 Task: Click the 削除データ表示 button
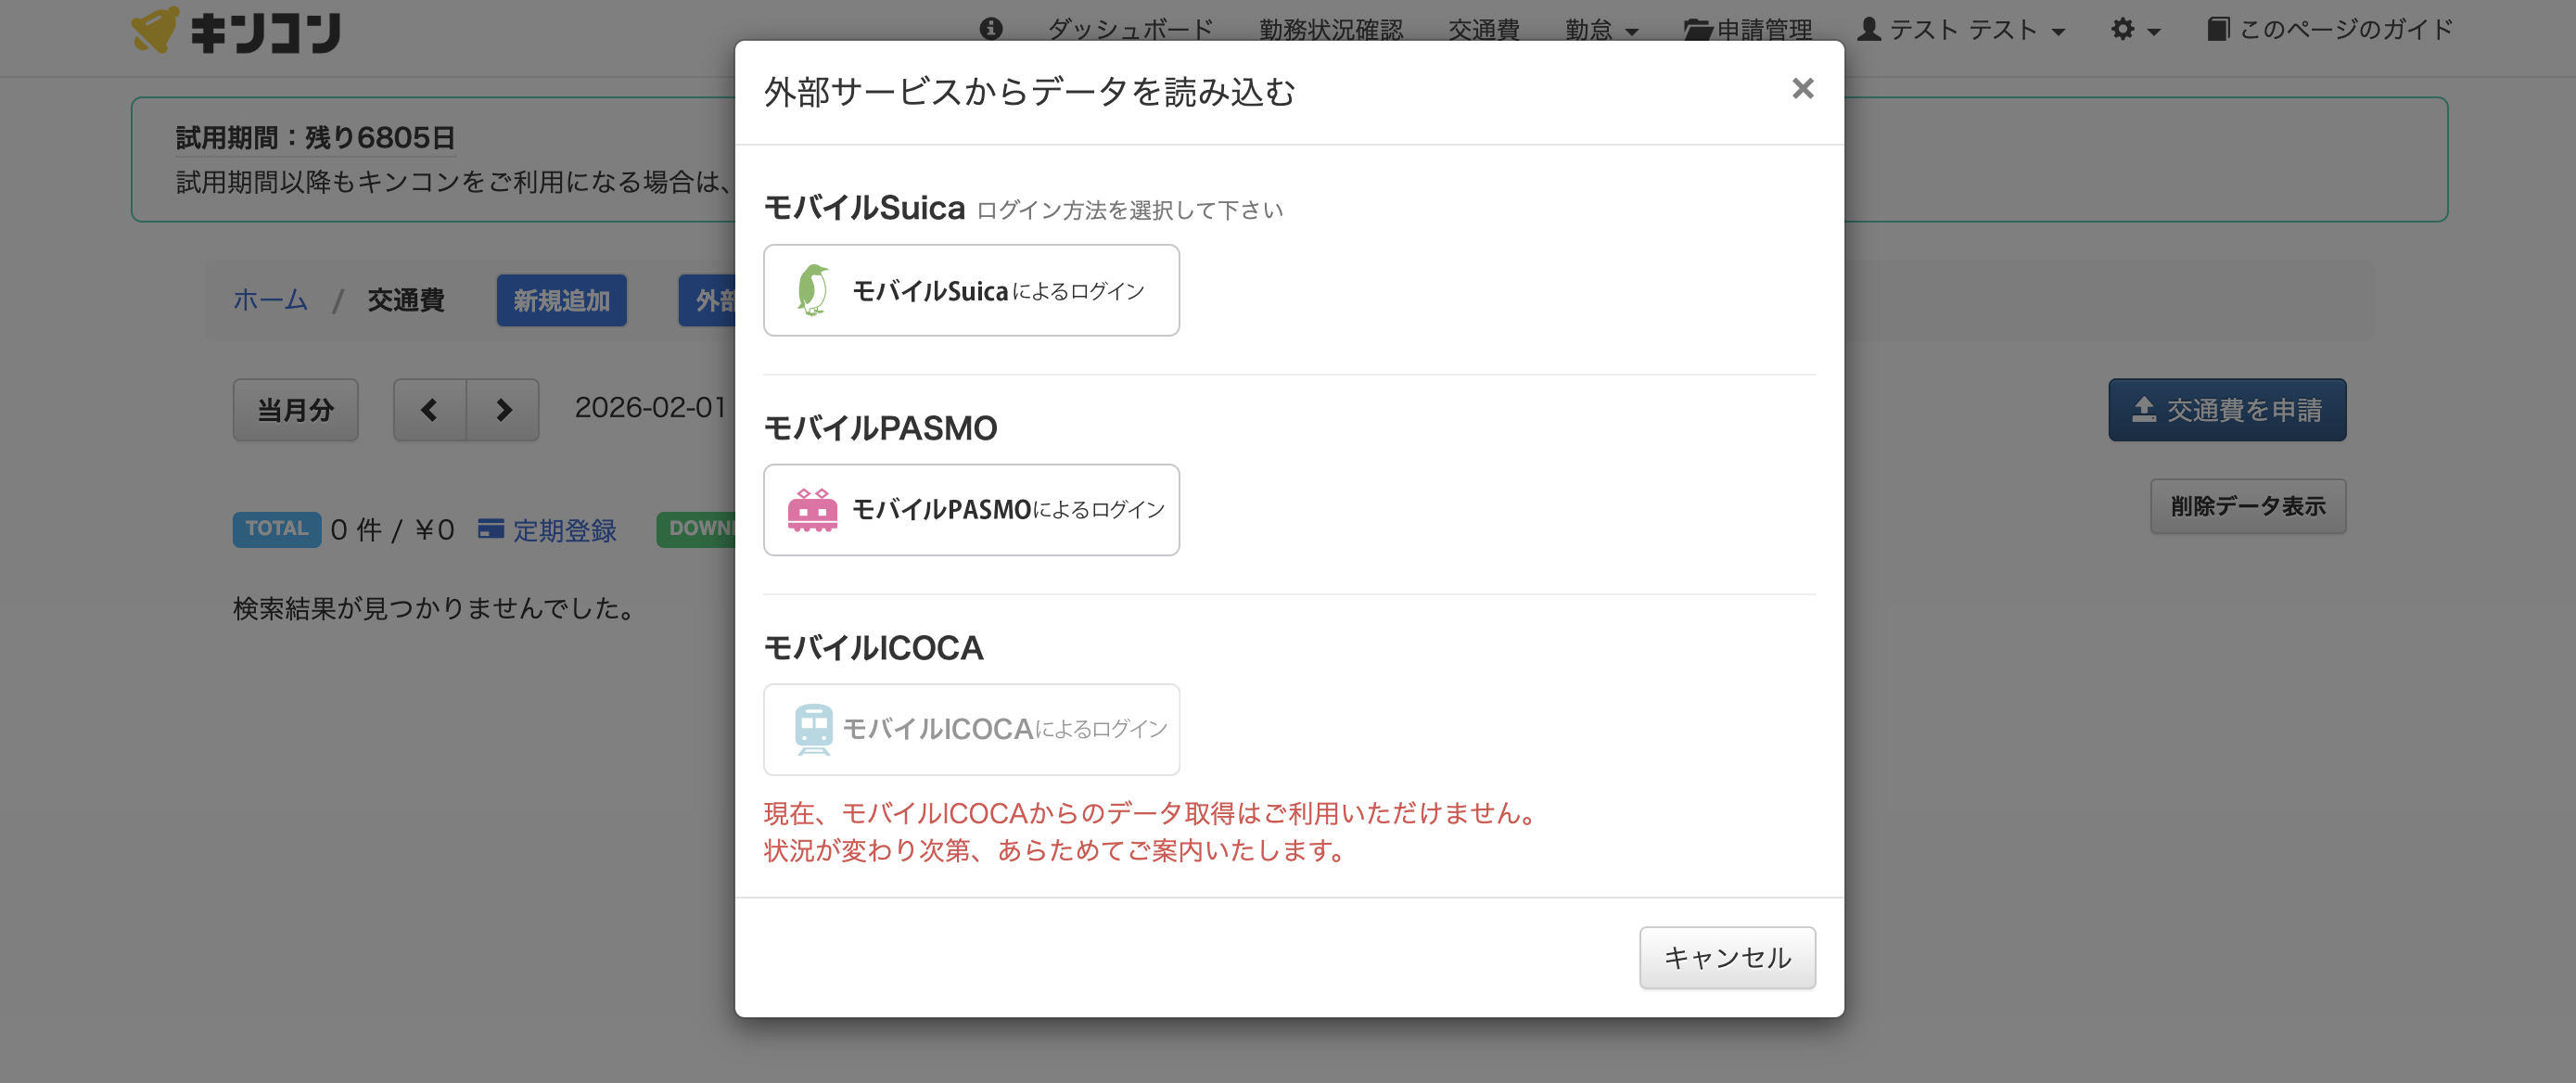(x=2248, y=506)
